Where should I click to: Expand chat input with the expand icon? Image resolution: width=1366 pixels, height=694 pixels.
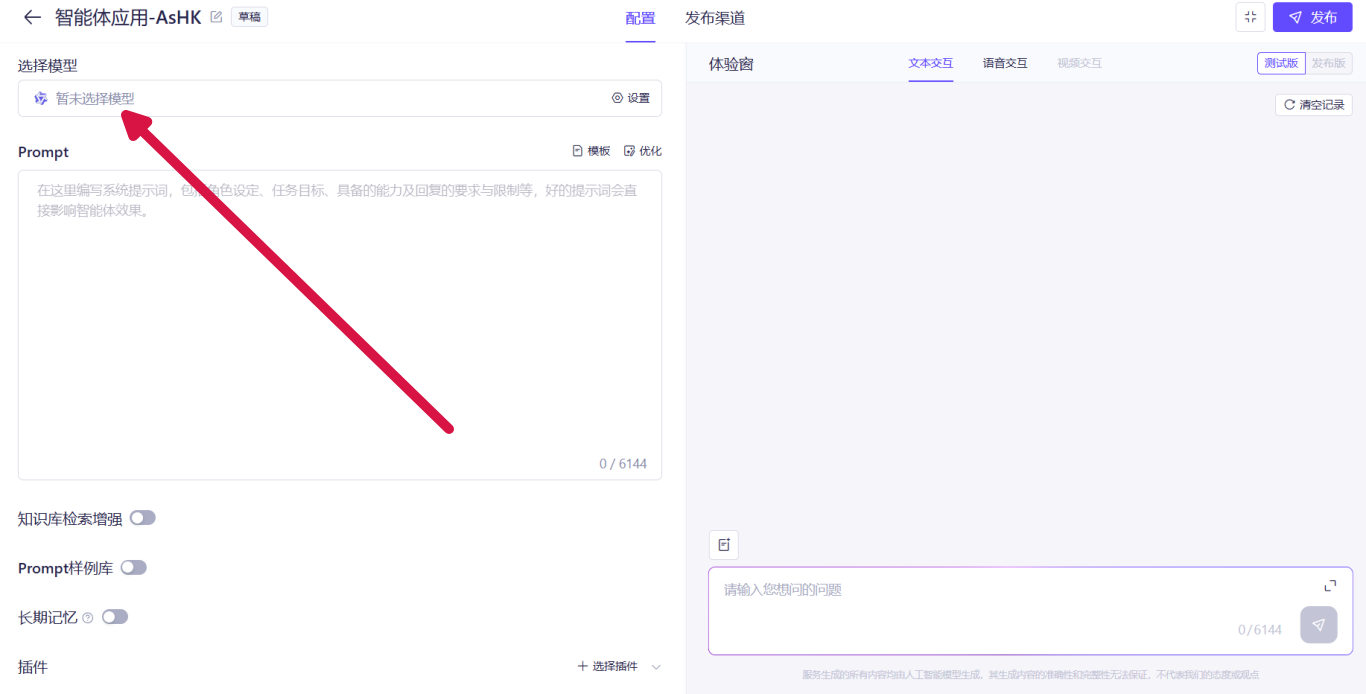tap(1330, 586)
